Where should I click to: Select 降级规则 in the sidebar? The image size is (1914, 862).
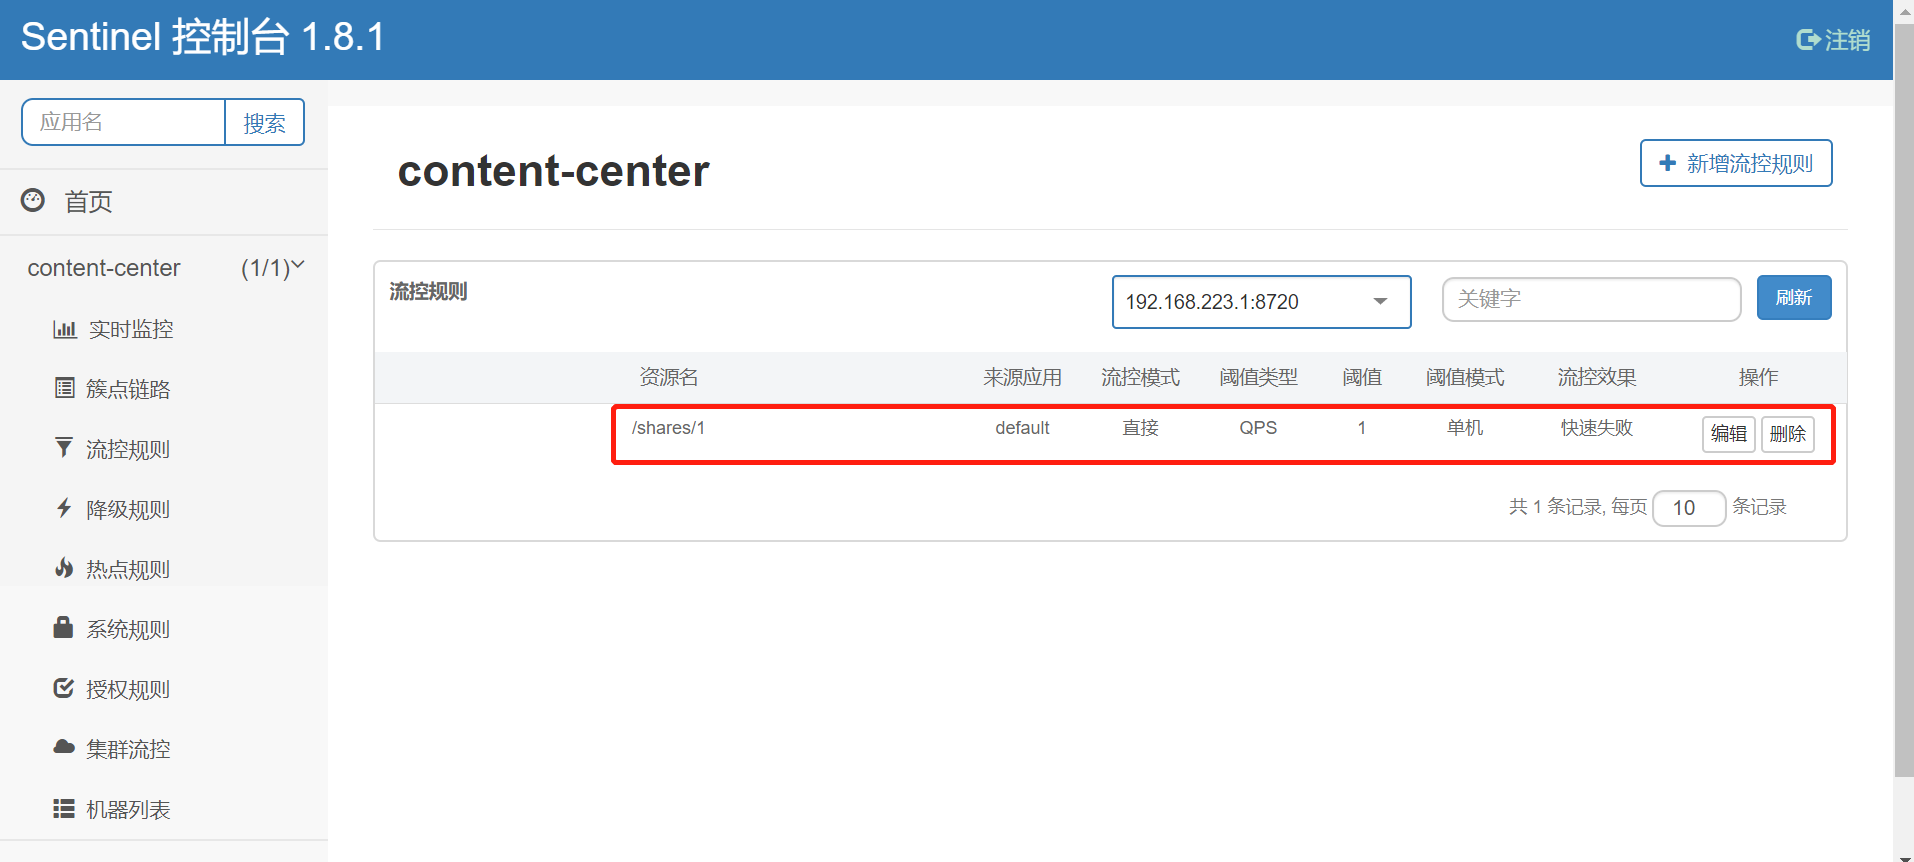tap(128, 509)
